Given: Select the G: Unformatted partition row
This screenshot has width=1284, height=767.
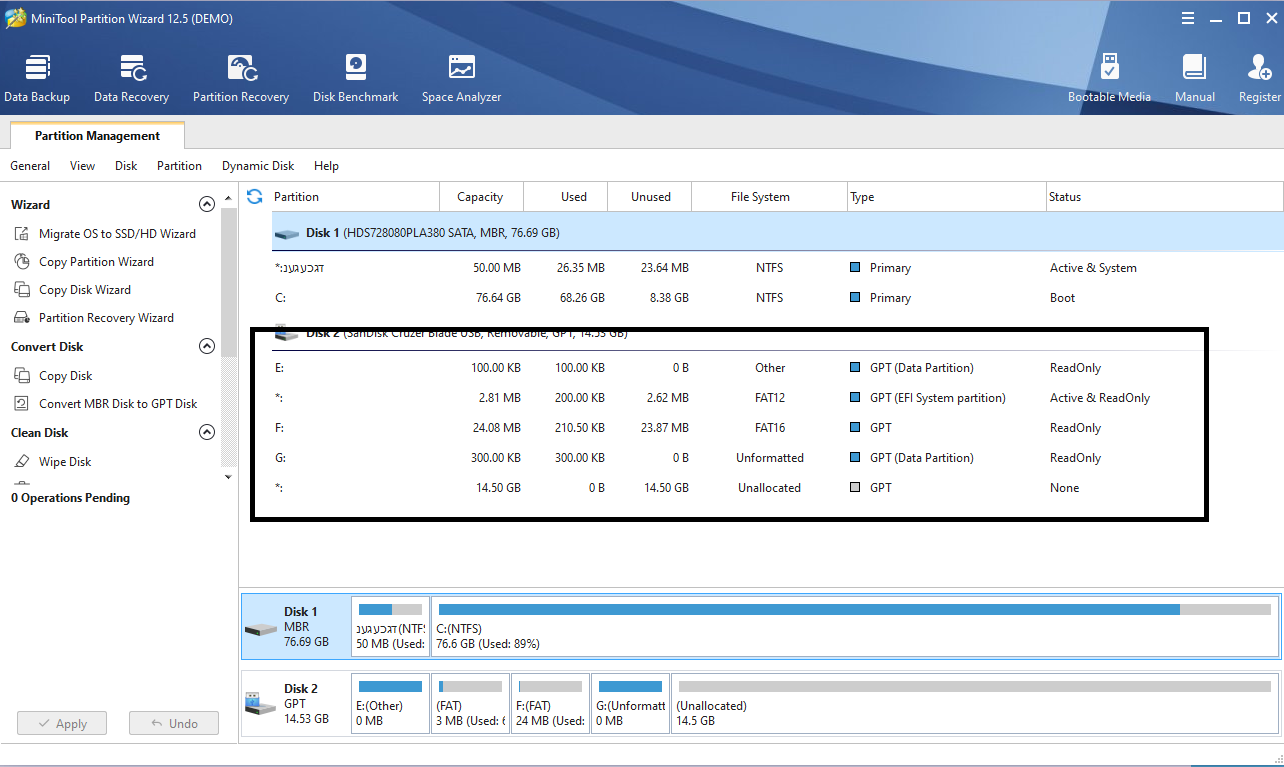Looking at the screenshot, I should tap(777, 458).
